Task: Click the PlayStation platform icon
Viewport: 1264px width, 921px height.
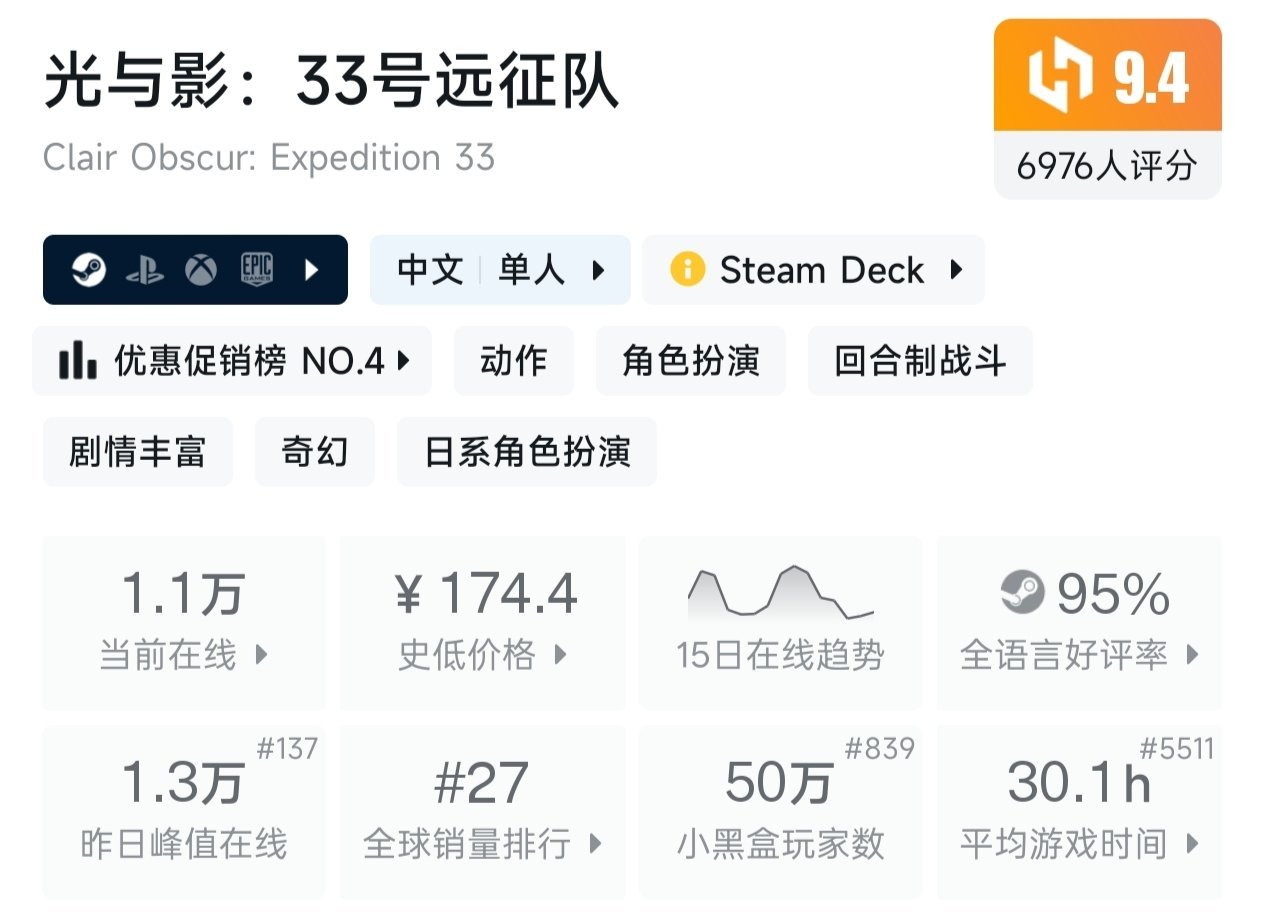Action: [145, 270]
